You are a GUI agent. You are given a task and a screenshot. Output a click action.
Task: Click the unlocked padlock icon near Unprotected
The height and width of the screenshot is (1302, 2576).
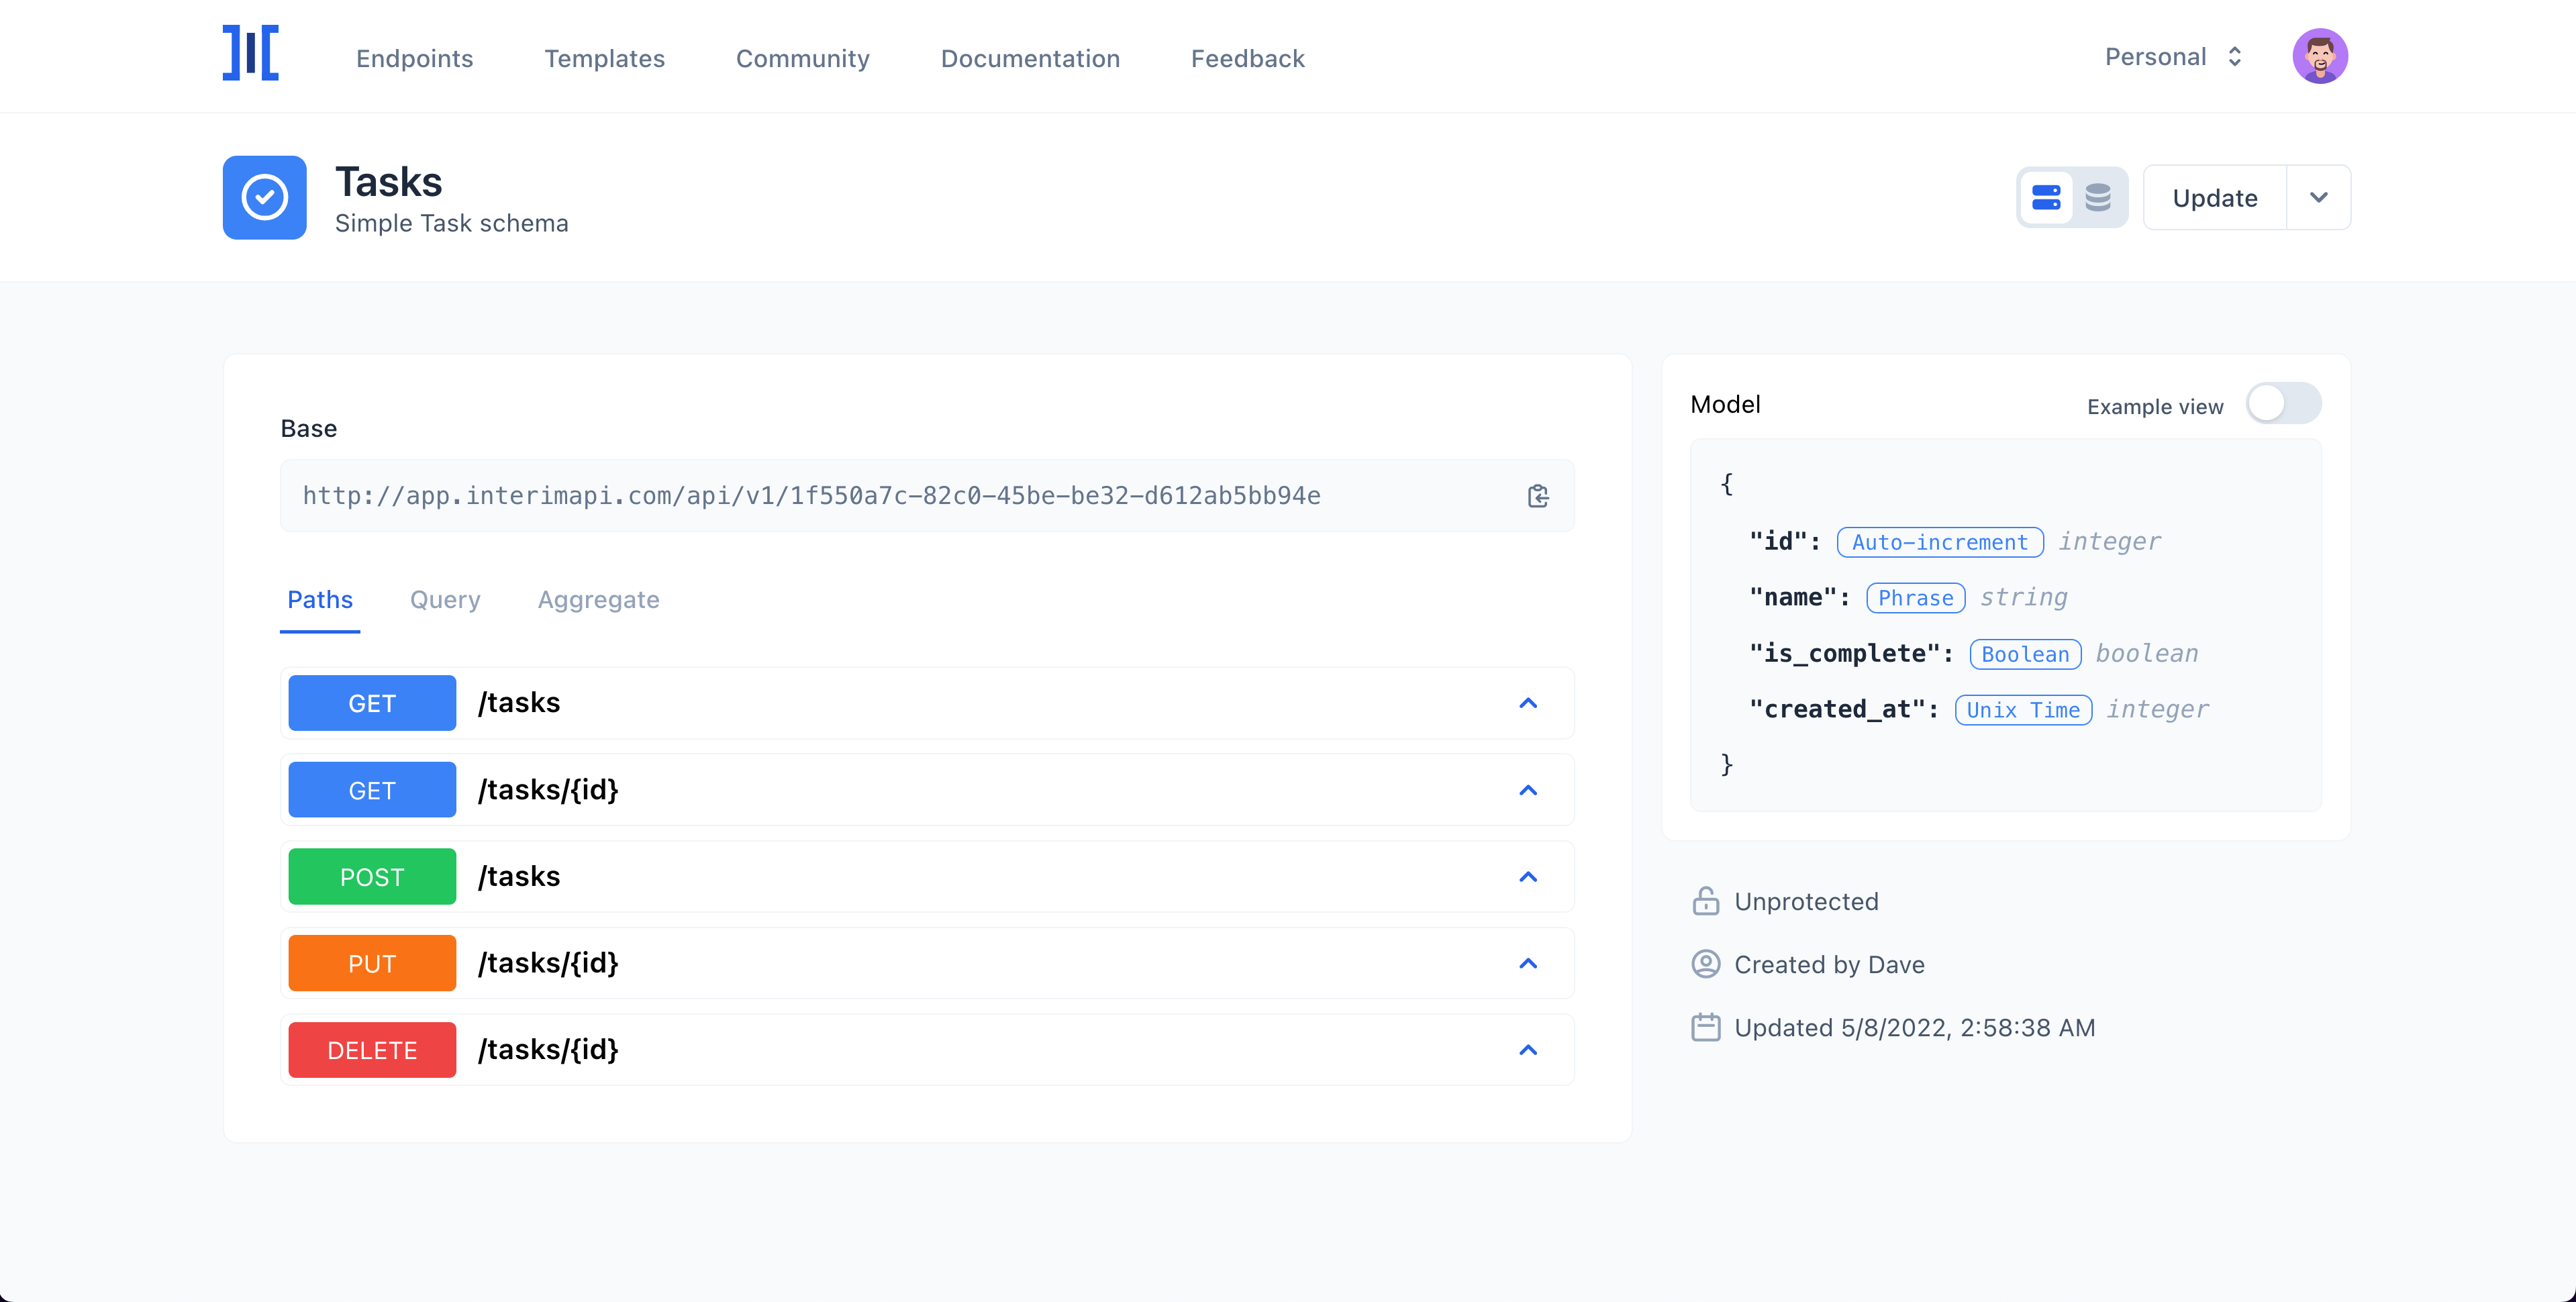[1705, 901]
